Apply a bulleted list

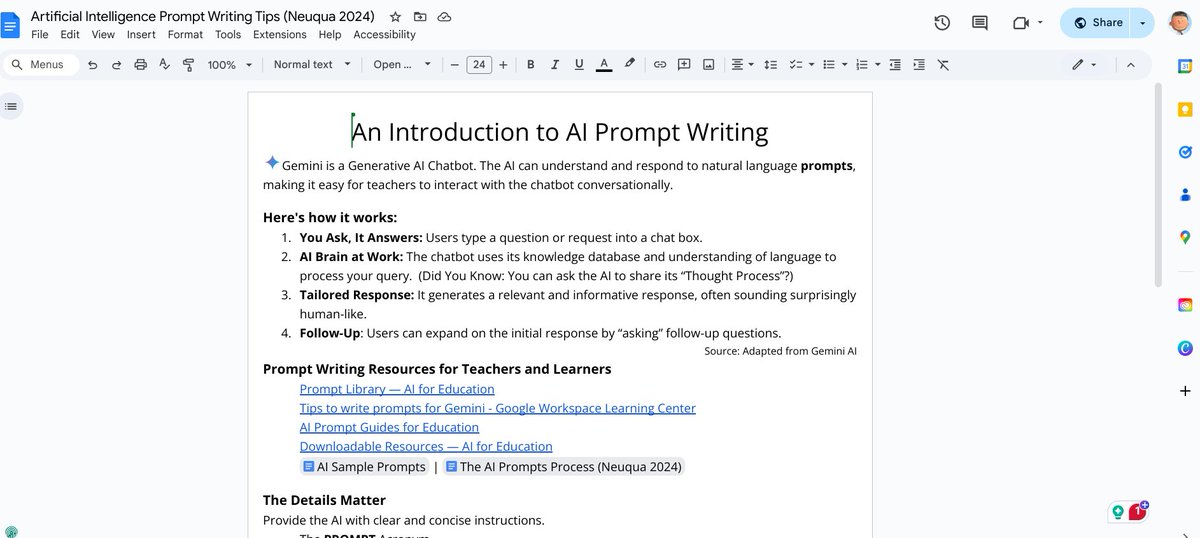[828, 64]
